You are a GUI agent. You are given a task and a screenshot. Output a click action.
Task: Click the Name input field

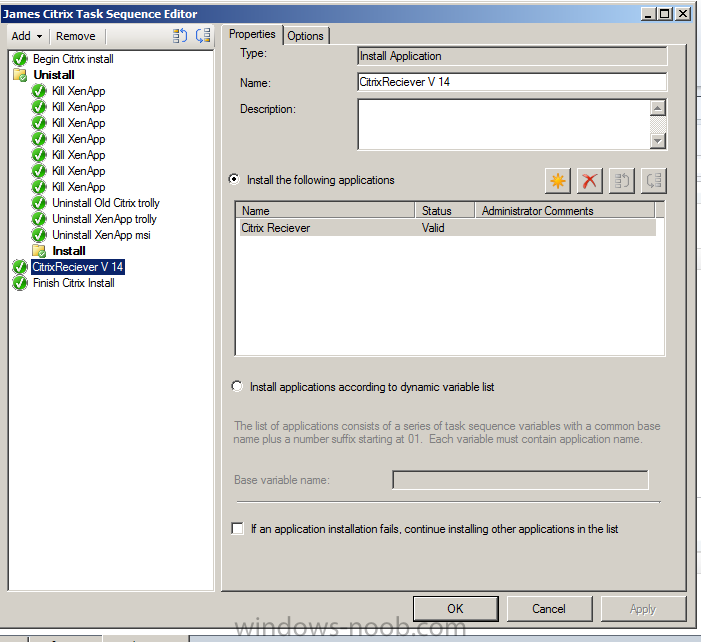pyautogui.click(x=512, y=82)
